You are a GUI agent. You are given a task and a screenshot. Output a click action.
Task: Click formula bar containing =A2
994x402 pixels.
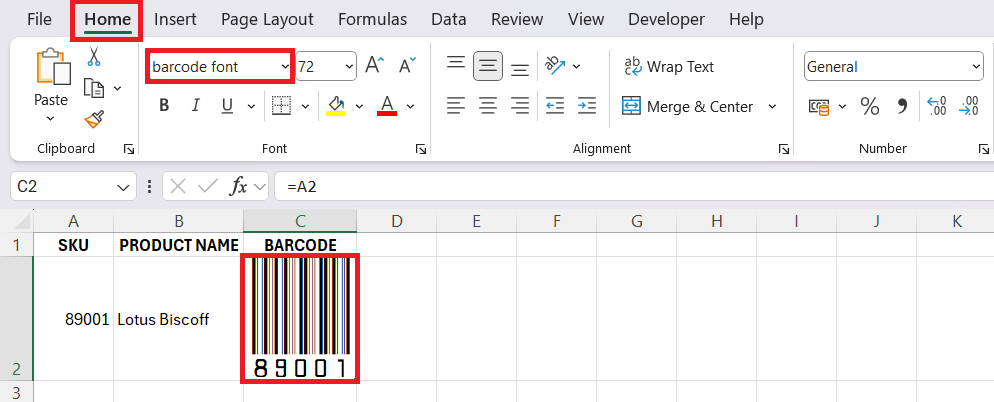[x=634, y=186]
